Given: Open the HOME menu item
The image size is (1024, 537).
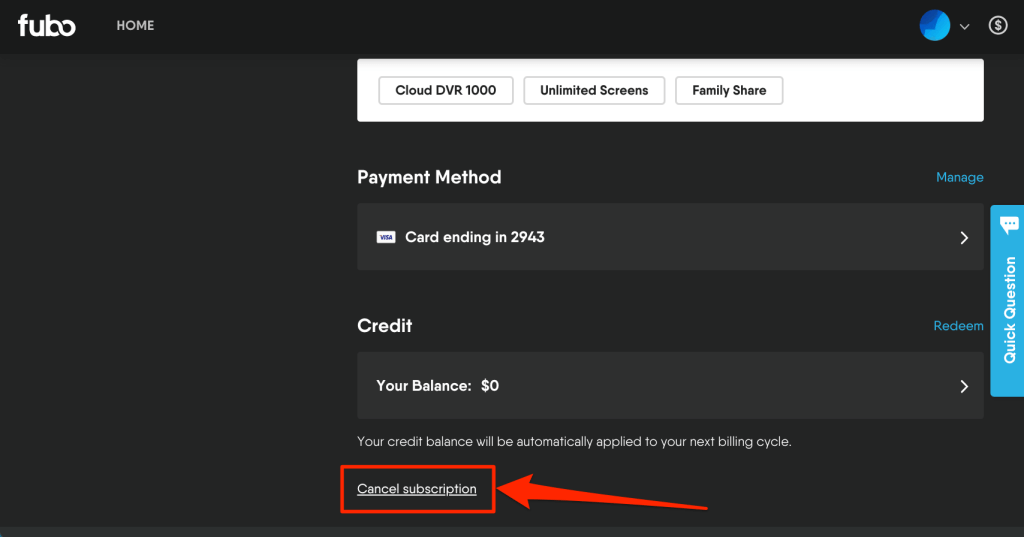Looking at the screenshot, I should click(135, 26).
